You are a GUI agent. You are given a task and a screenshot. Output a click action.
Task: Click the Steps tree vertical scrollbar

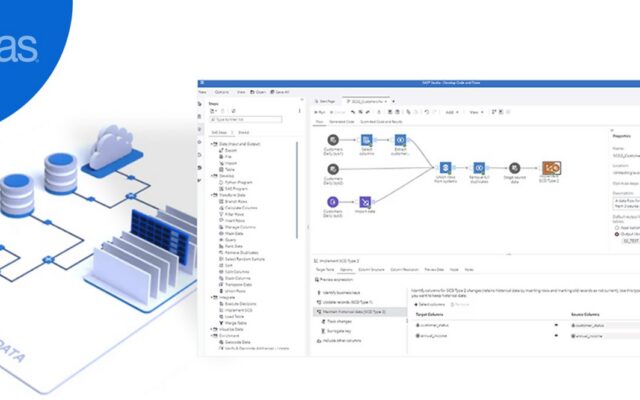pos(297,190)
